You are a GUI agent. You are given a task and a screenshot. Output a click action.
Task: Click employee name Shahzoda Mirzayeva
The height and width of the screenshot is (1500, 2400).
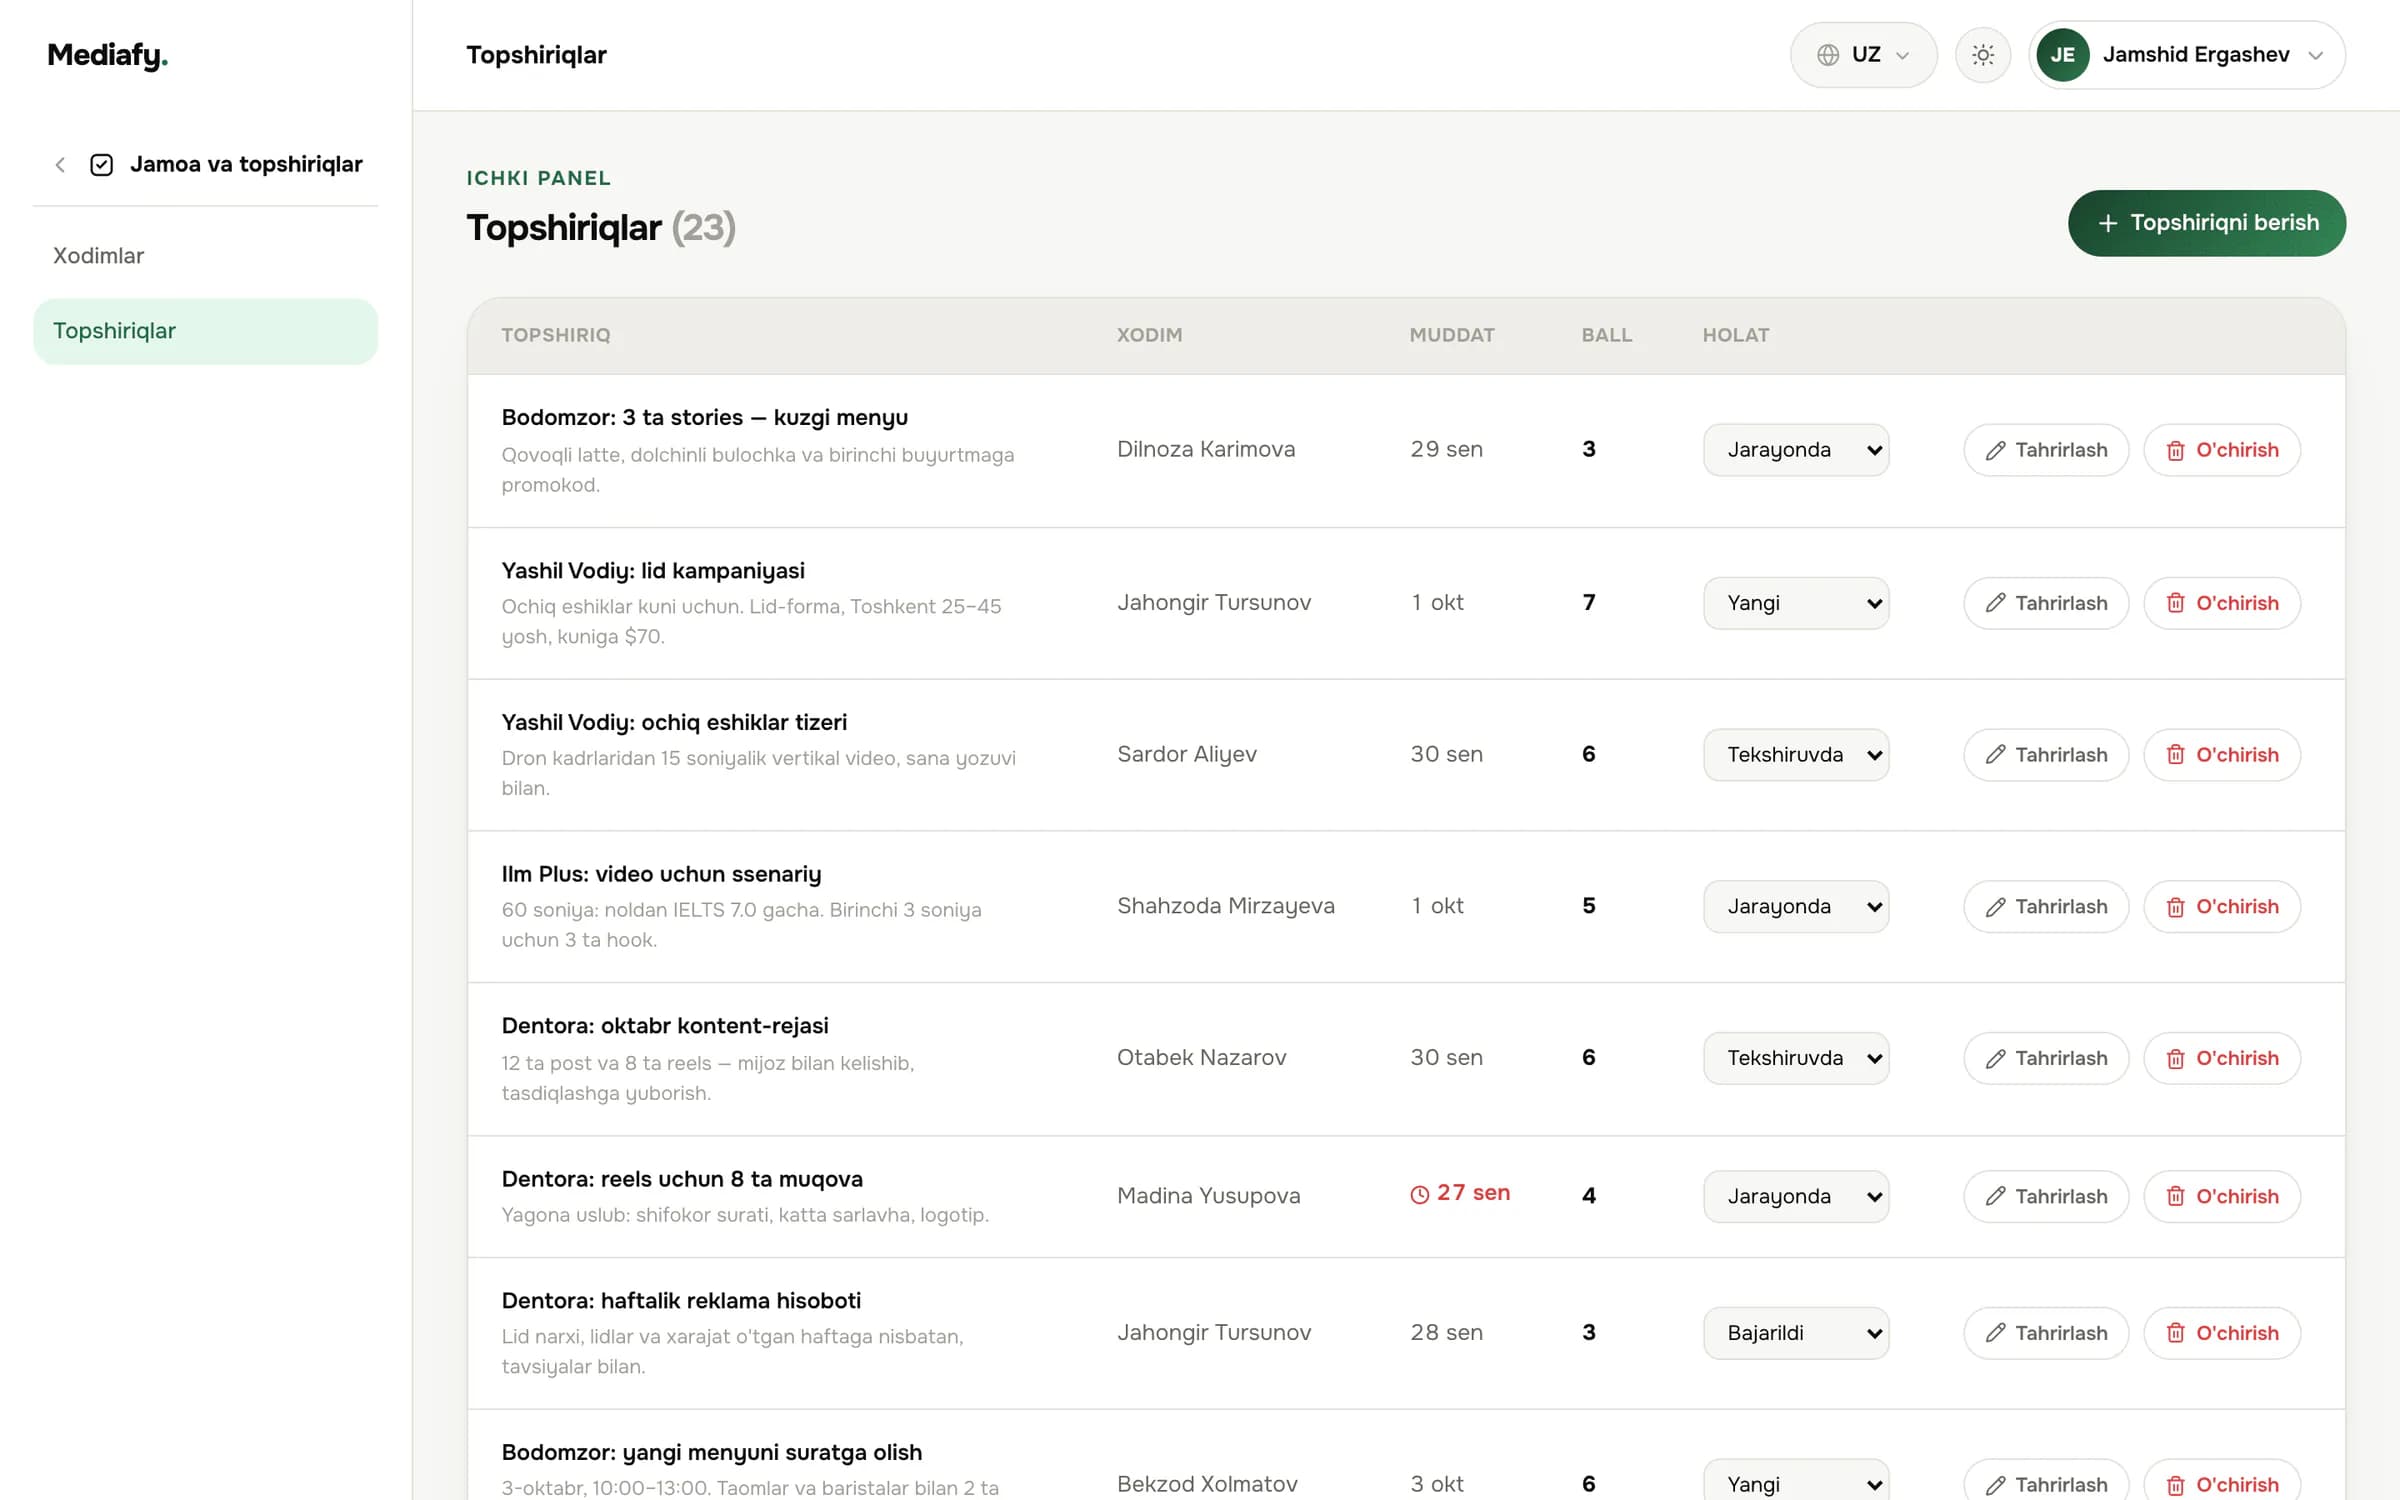[1226, 906]
